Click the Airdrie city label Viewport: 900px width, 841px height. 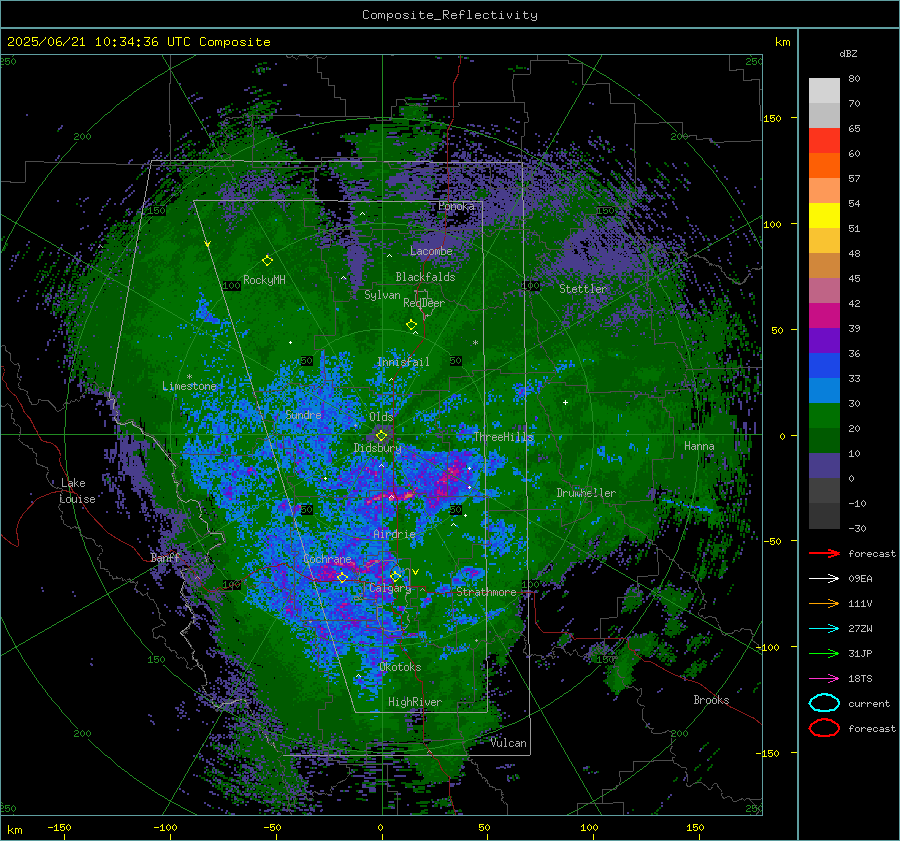point(394,534)
